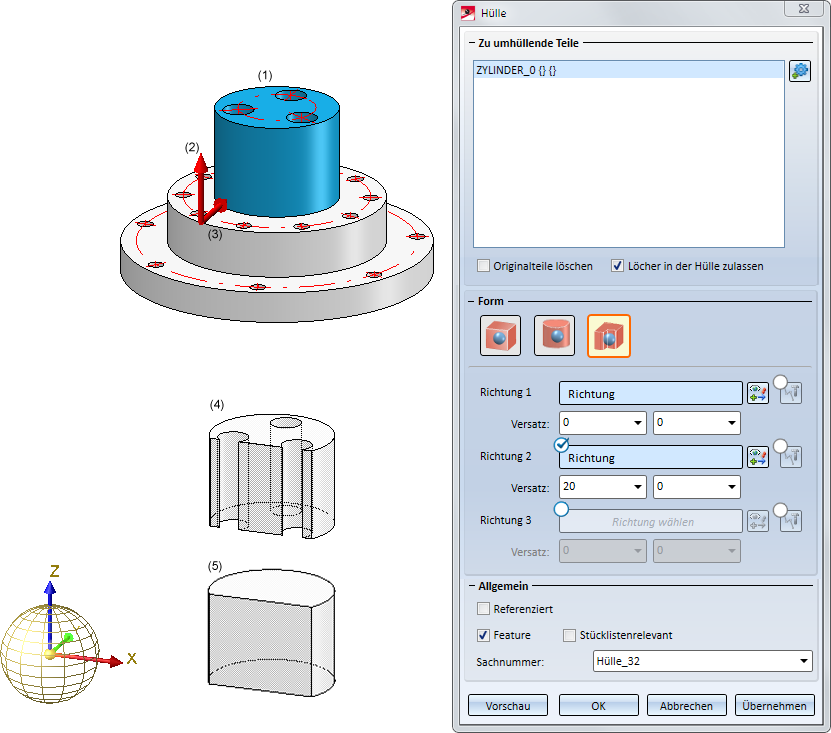This screenshot has width=831, height=733.
Task: Select the extruded contour envelope form icon
Action: point(609,336)
